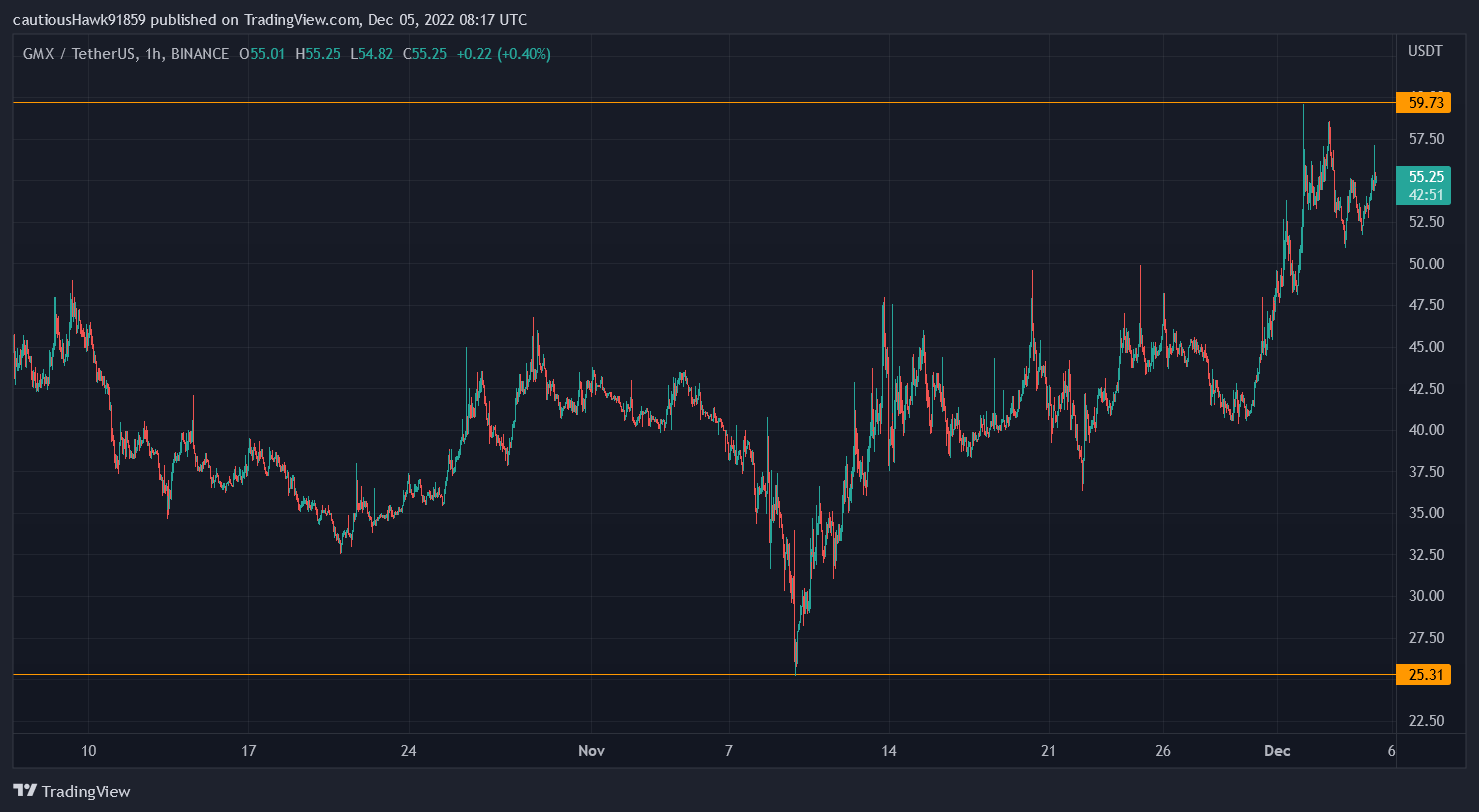Click the 24 date label on time axis
This screenshot has height=812, width=1479.
(408, 750)
